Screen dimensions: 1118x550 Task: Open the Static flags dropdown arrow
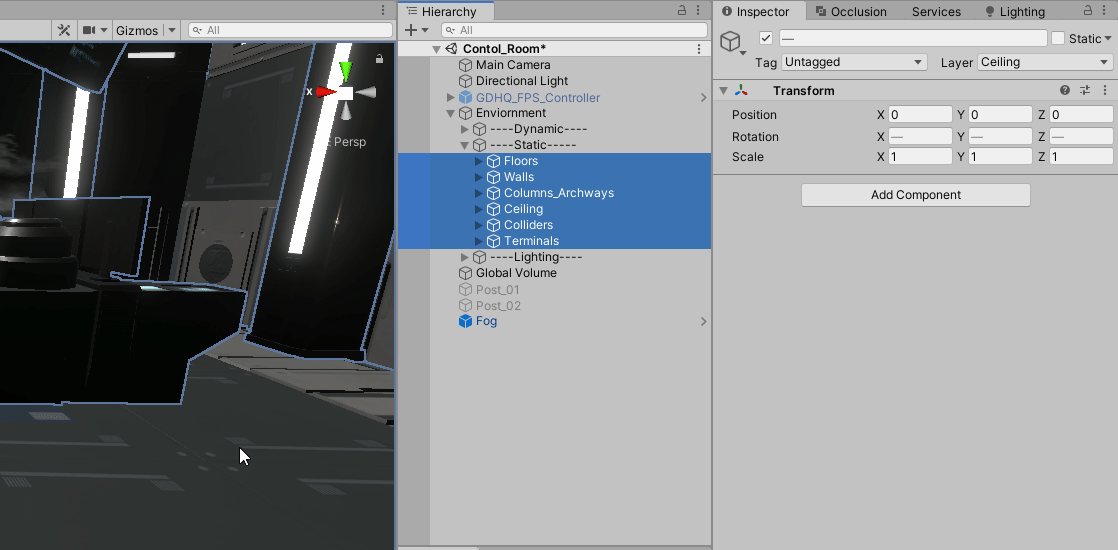1108,39
